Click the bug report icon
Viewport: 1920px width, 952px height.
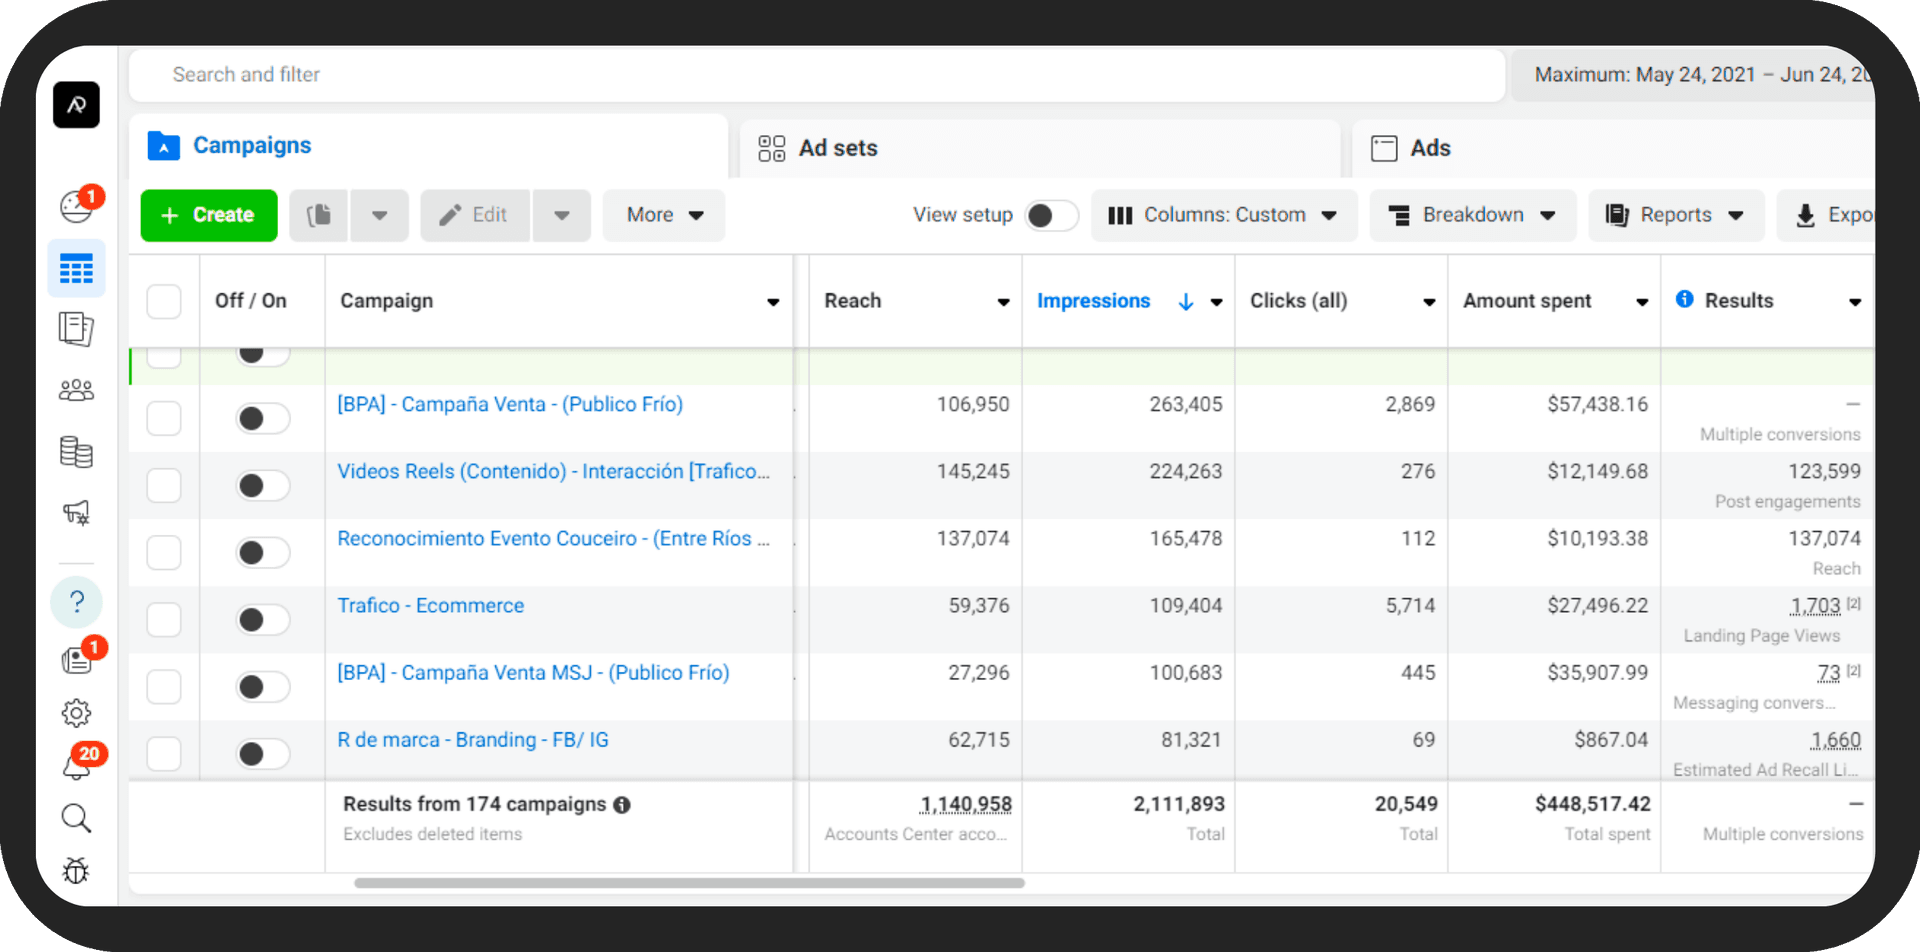pos(76,870)
